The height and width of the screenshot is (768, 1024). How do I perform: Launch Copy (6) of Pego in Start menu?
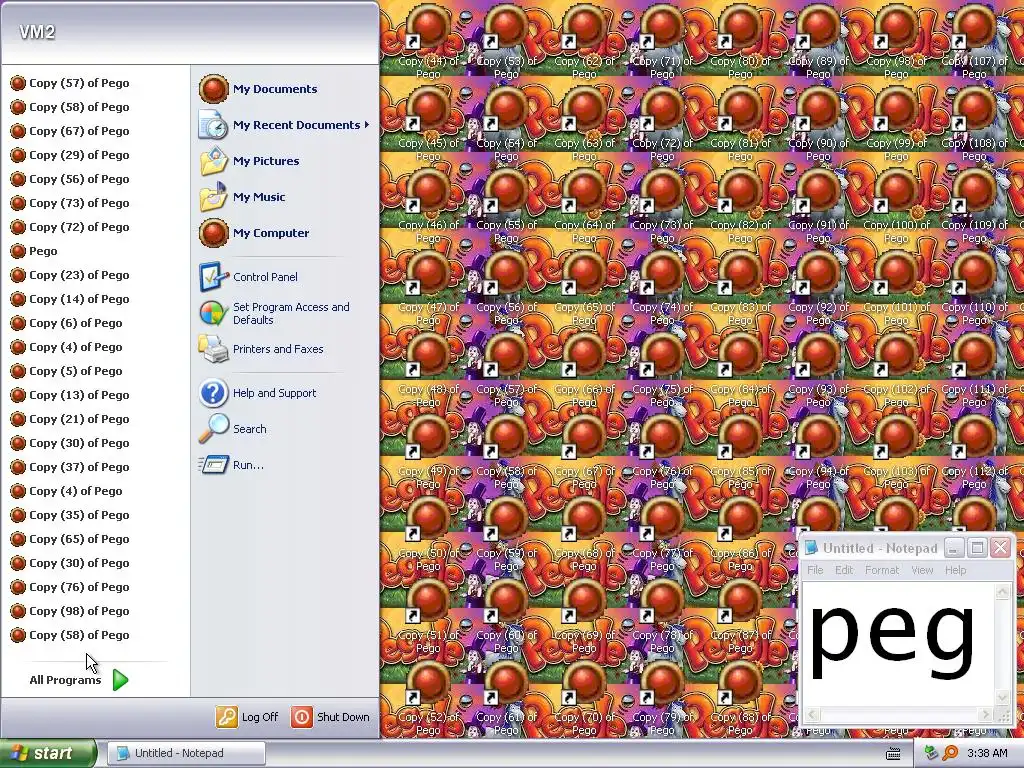[x=67, y=323]
